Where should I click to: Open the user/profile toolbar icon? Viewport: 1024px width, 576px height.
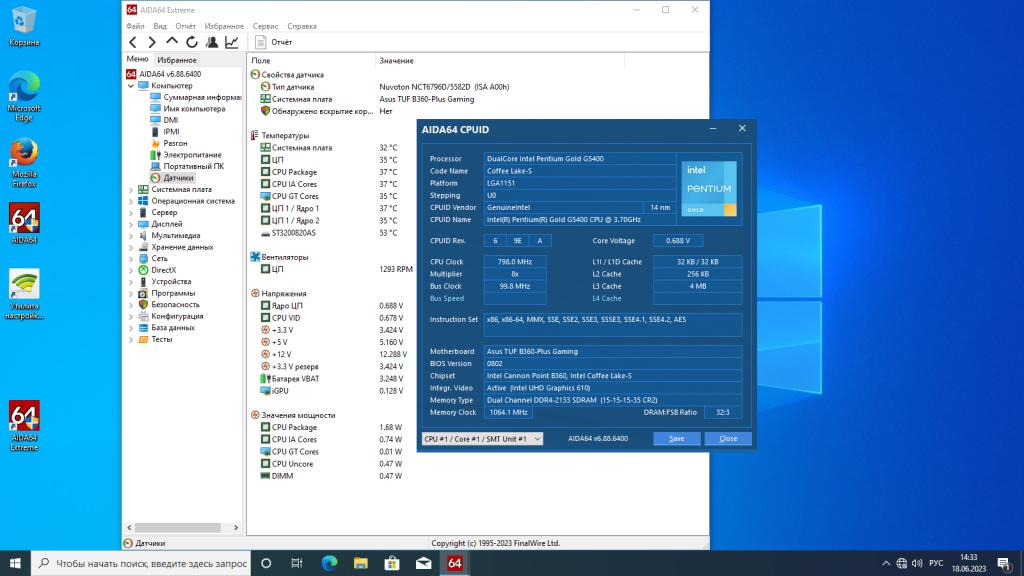(x=212, y=42)
